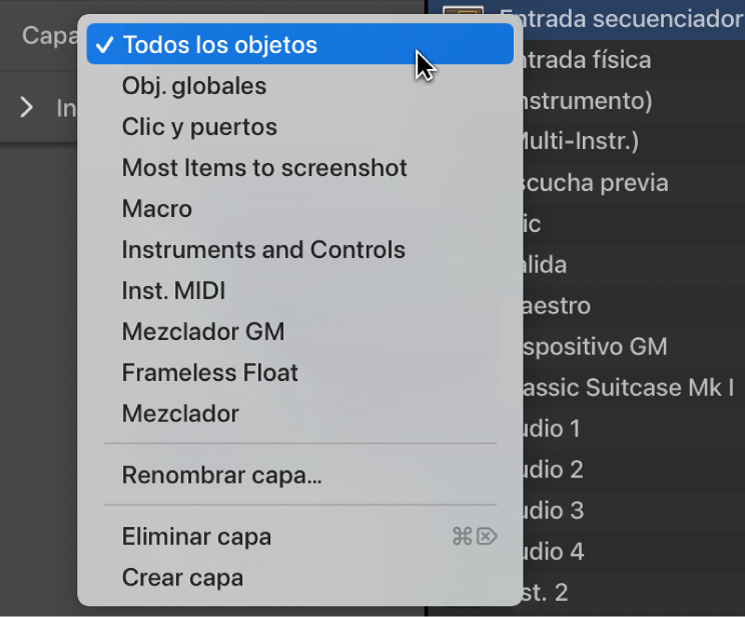The height and width of the screenshot is (617, 745).
Task: Select the checked Todos los objetos layer
Action: pos(219,45)
